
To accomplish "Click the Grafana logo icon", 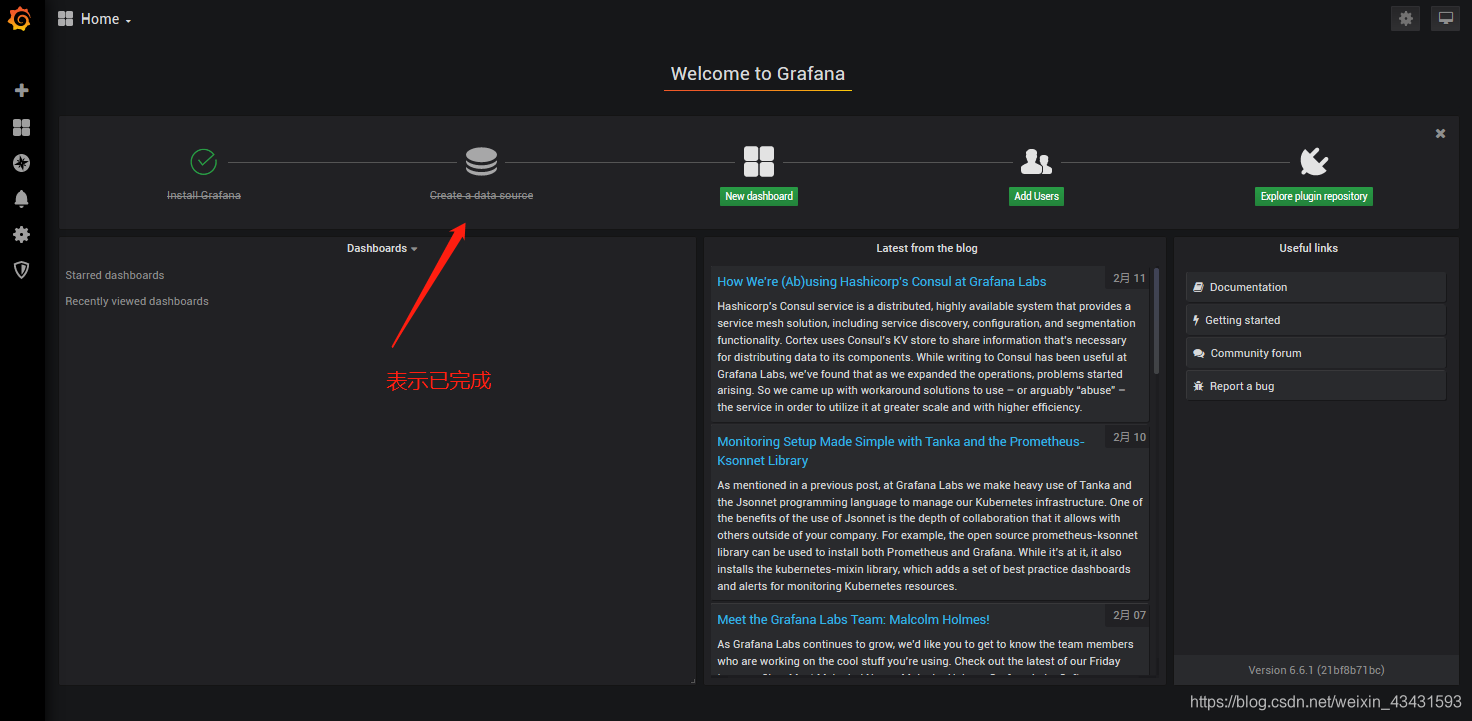I will click(x=20, y=19).
